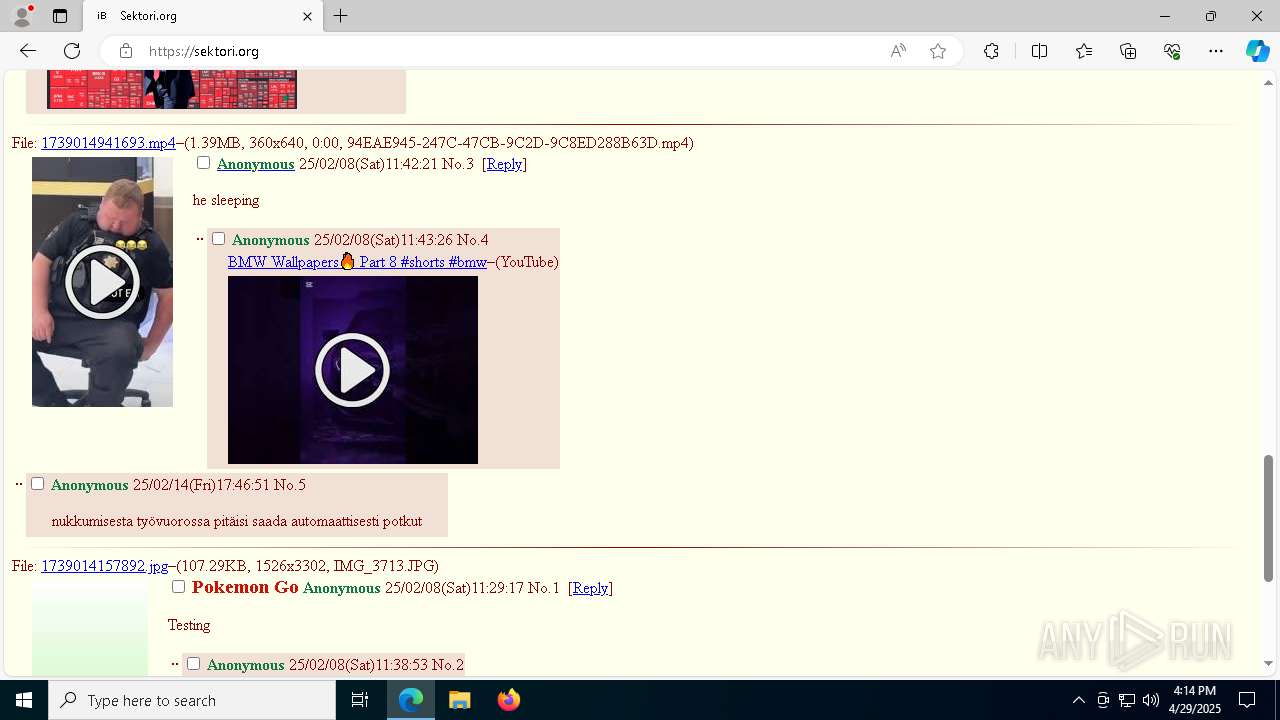Show hidden tray icons chevron
Screen dimensions: 1280x720
click(1078, 700)
